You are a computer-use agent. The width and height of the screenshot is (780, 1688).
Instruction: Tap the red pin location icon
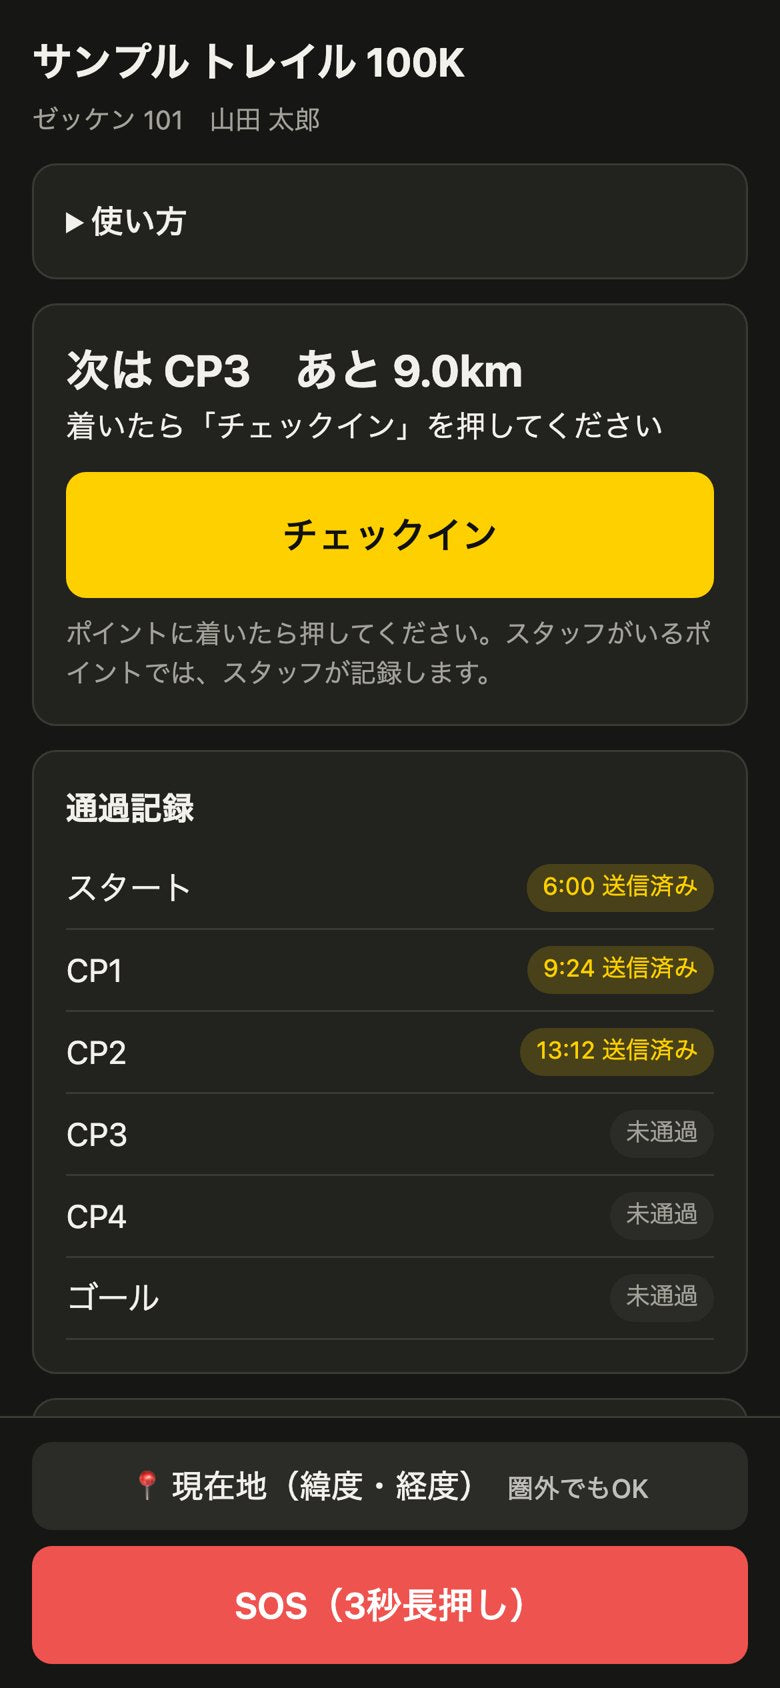click(147, 1485)
